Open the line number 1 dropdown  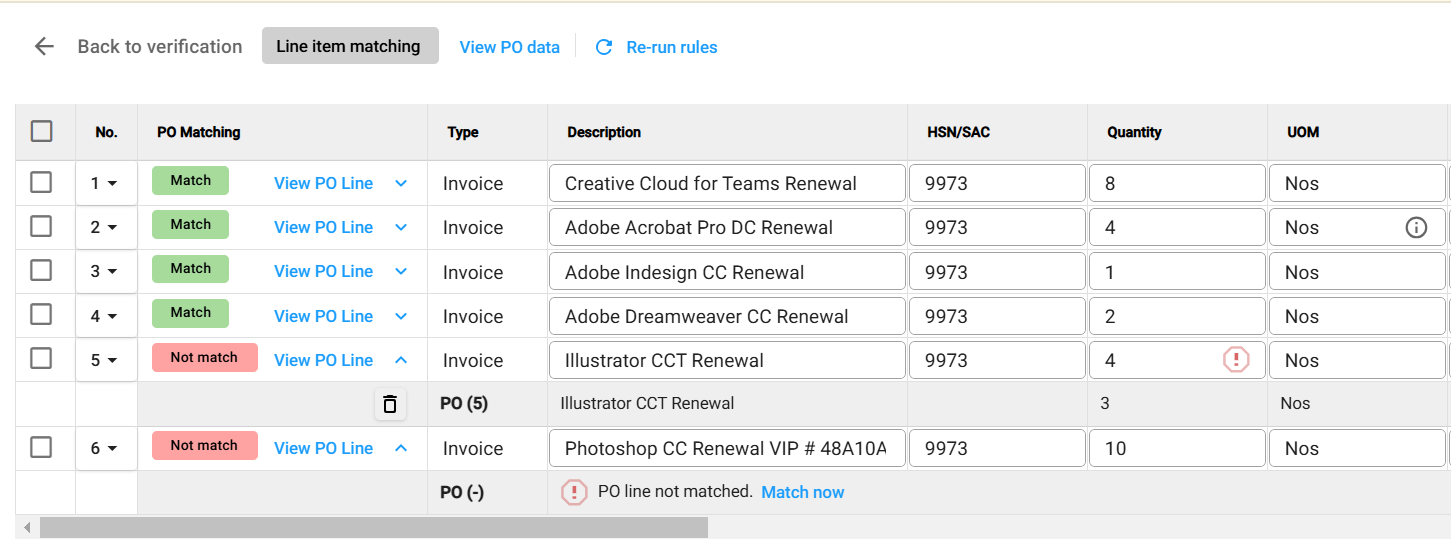pyautogui.click(x=105, y=184)
